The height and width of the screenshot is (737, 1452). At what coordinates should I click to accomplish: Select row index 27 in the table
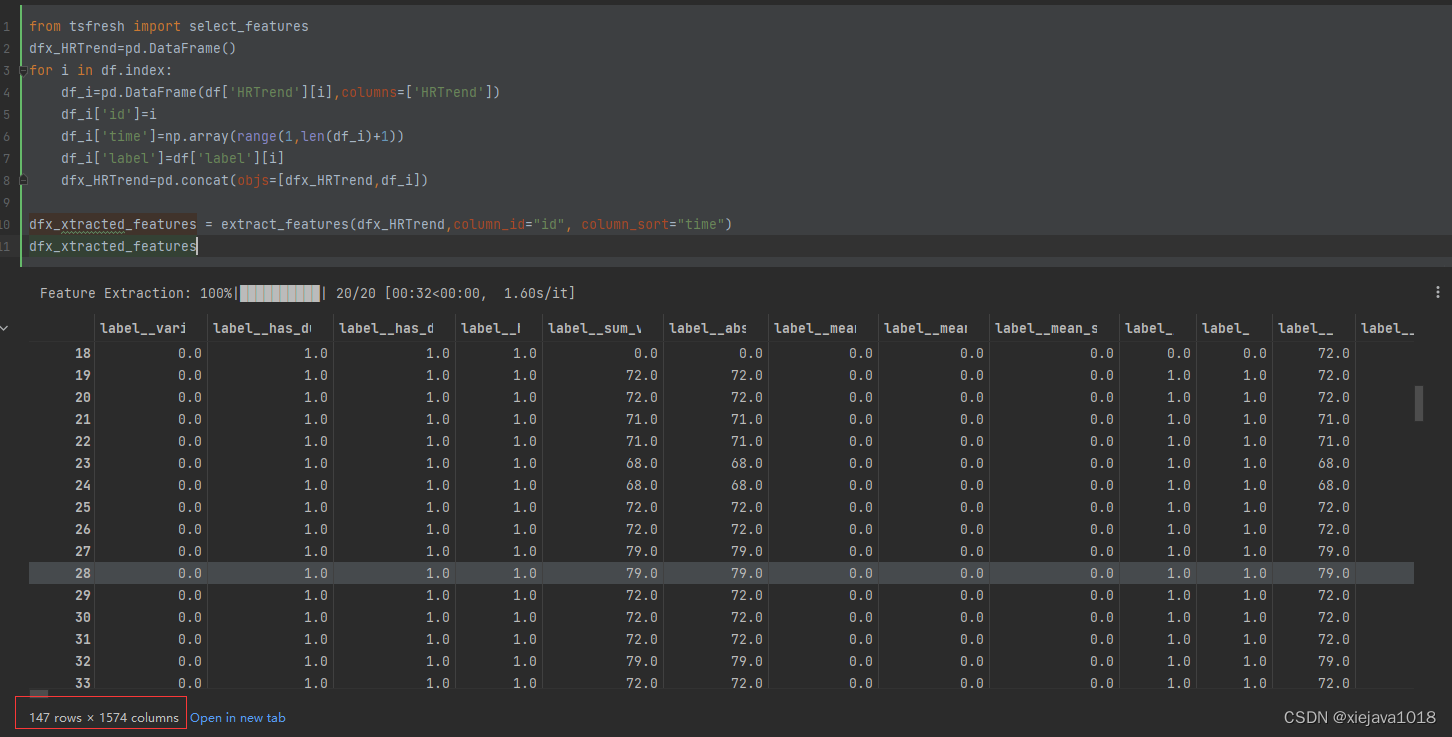(83, 551)
